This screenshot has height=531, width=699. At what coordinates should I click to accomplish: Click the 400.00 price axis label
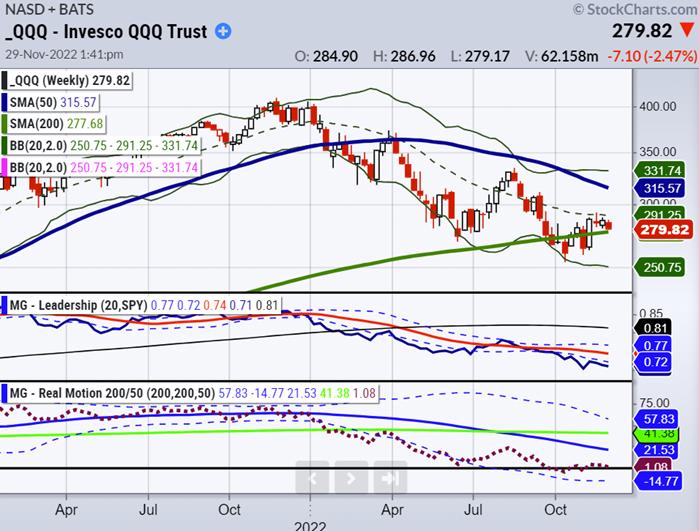click(658, 107)
